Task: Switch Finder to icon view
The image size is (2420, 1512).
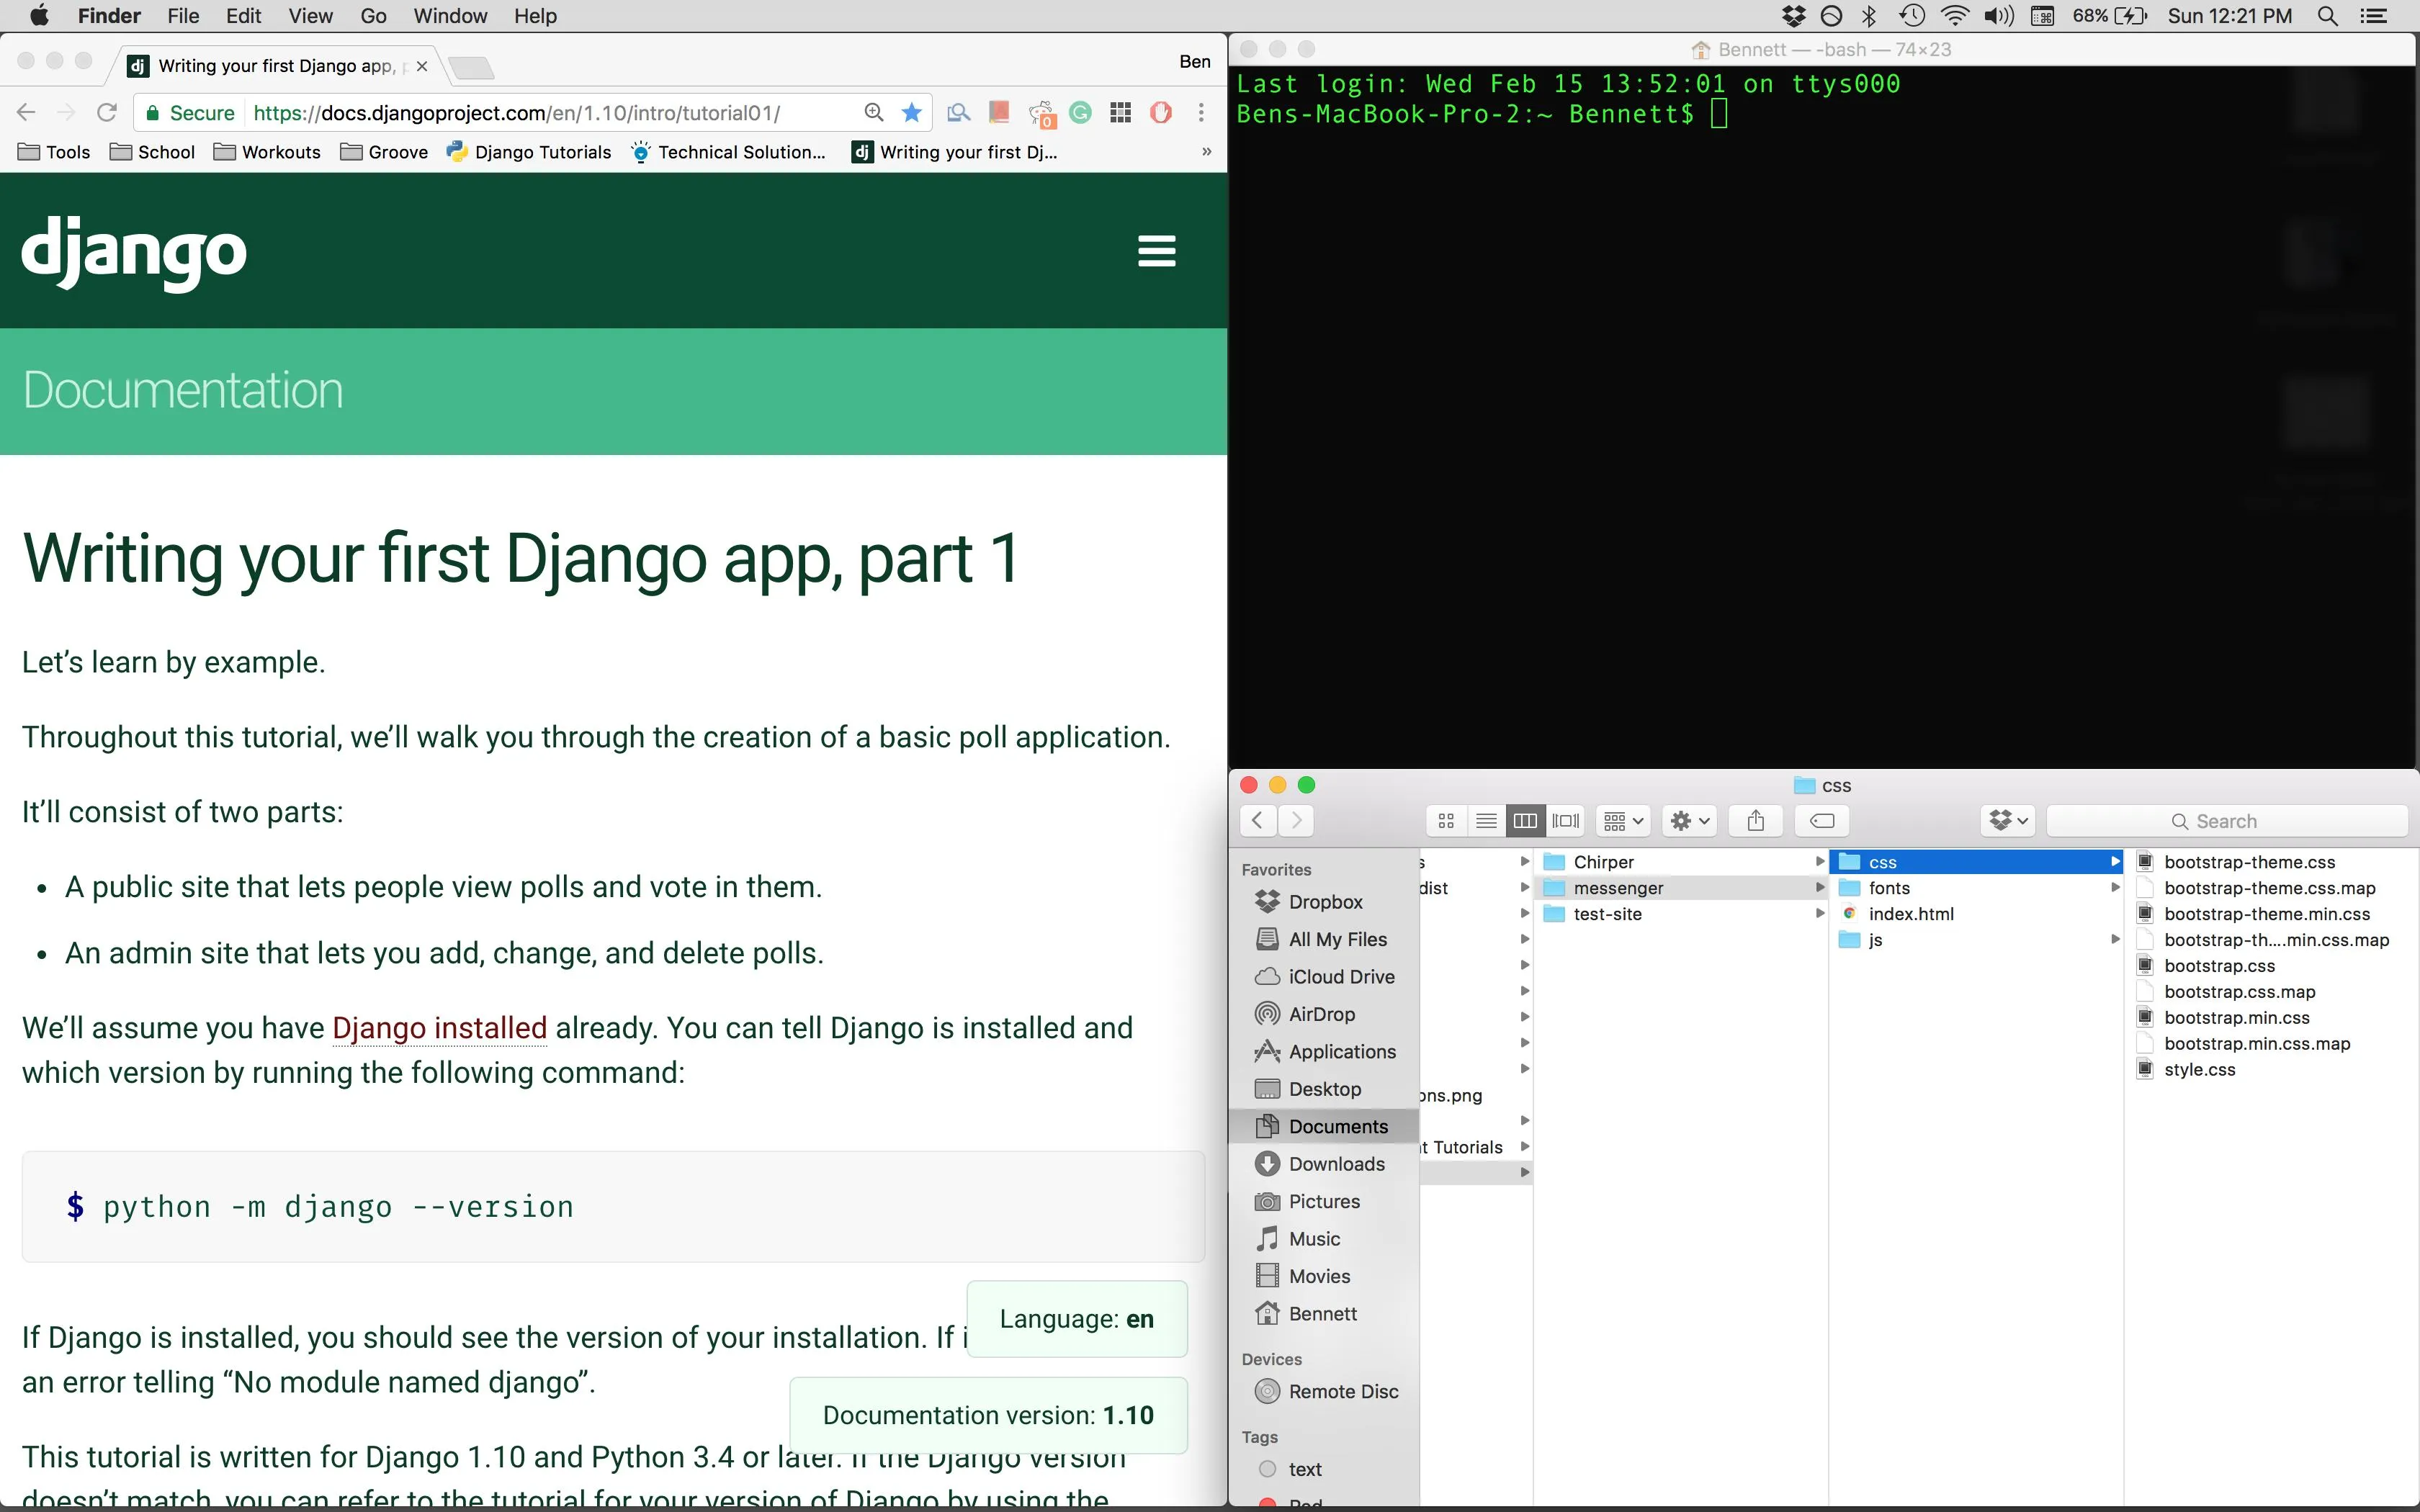Action: coord(1446,821)
